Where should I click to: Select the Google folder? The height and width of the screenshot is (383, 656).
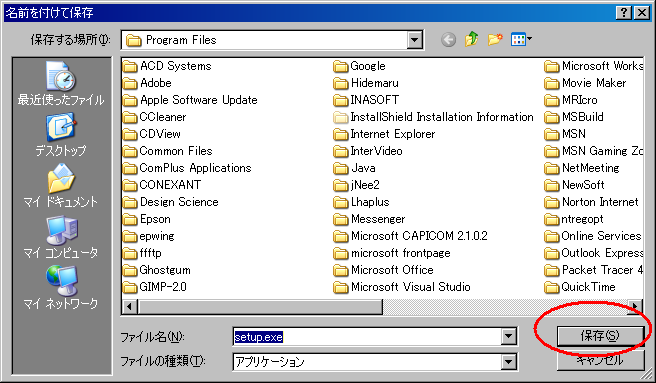tap(359, 66)
